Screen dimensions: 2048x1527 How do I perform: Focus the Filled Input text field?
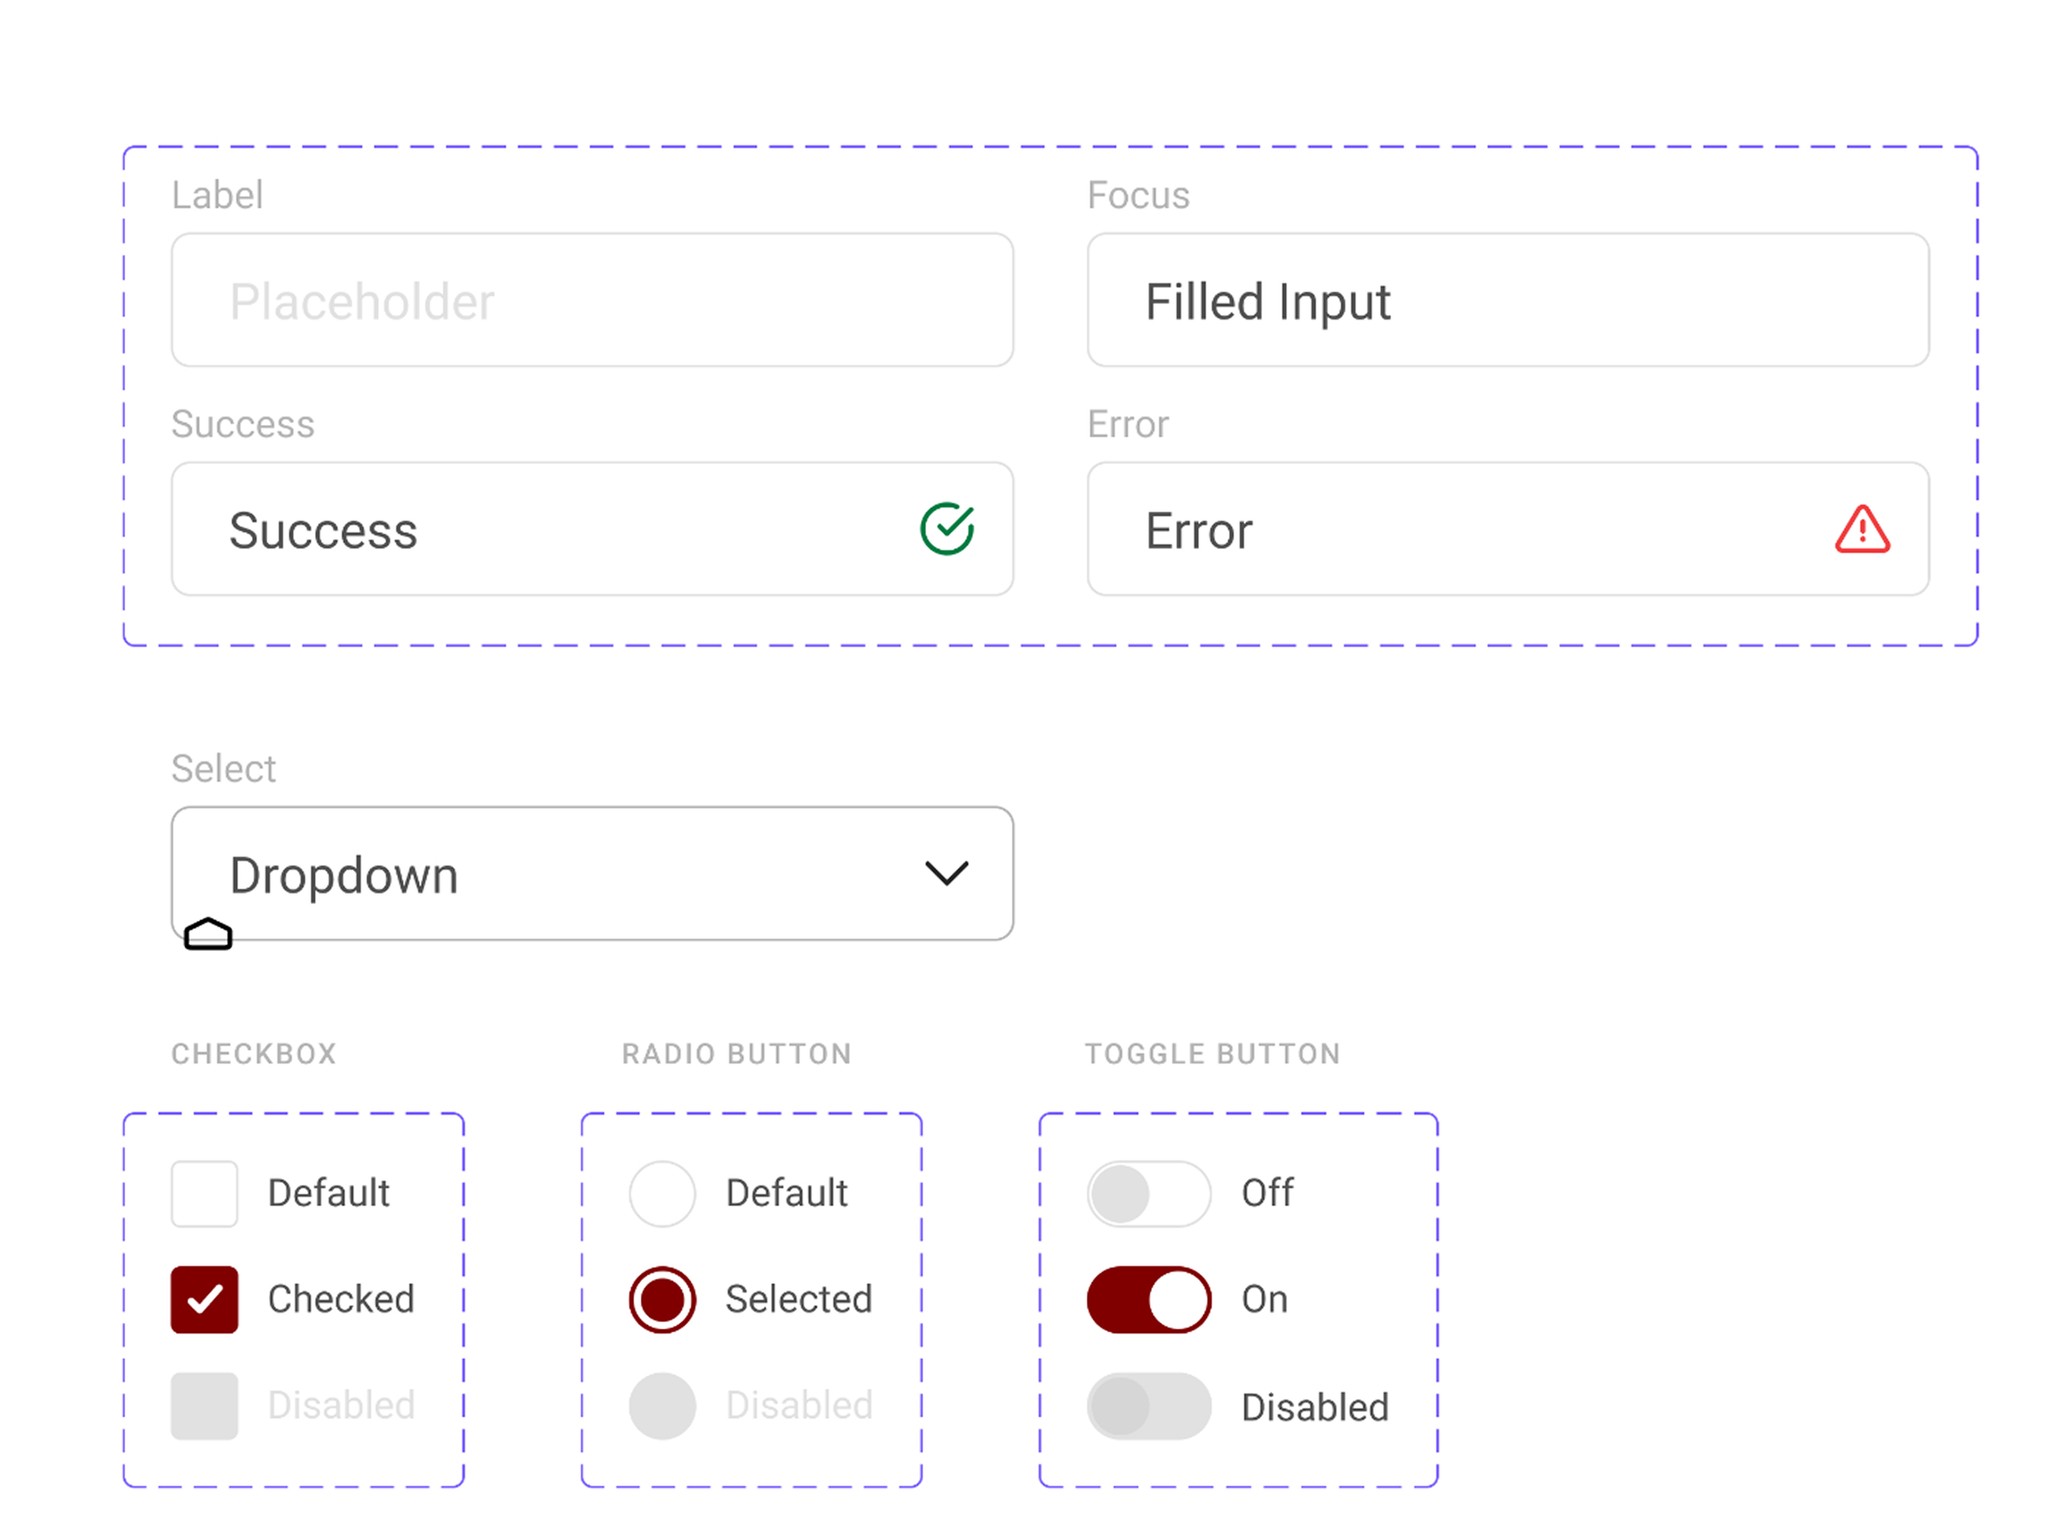(1507, 300)
